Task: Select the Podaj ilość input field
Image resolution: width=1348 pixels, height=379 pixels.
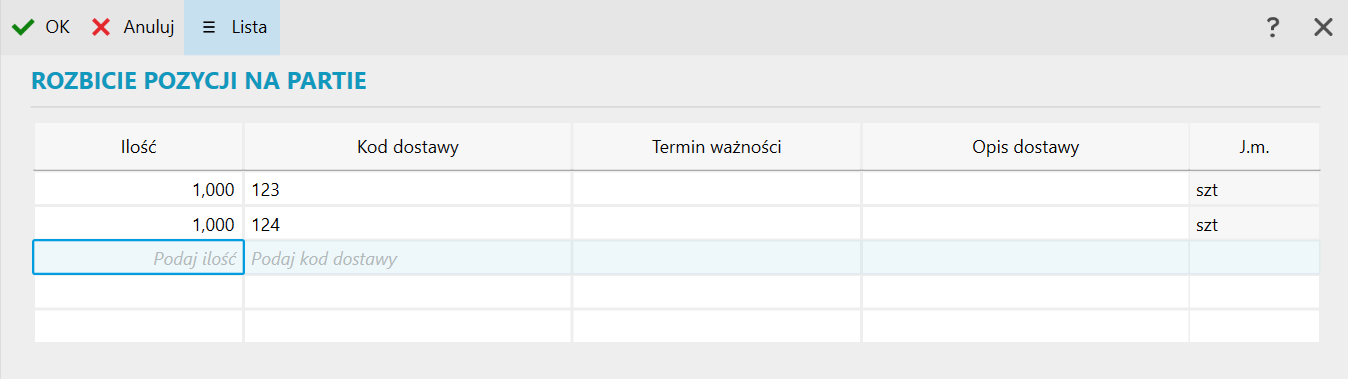Action: tap(139, 258)
